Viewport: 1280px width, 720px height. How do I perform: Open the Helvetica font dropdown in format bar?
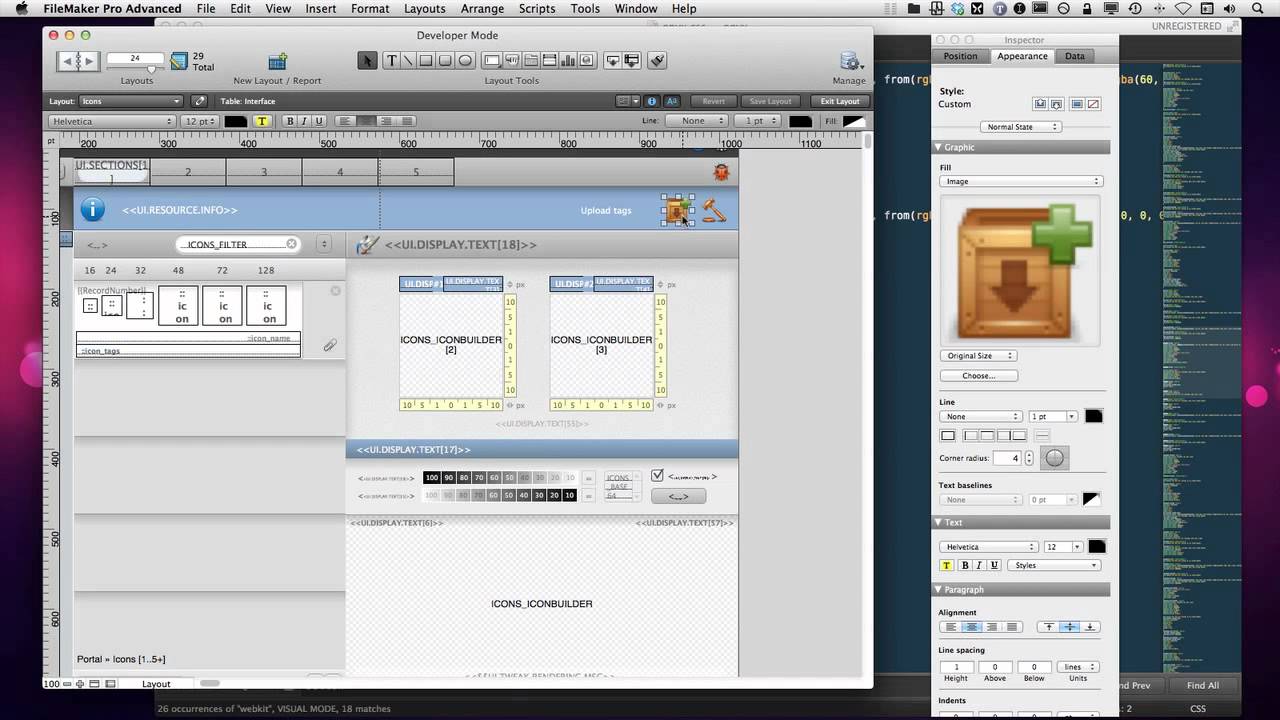[x=112, y=121]
